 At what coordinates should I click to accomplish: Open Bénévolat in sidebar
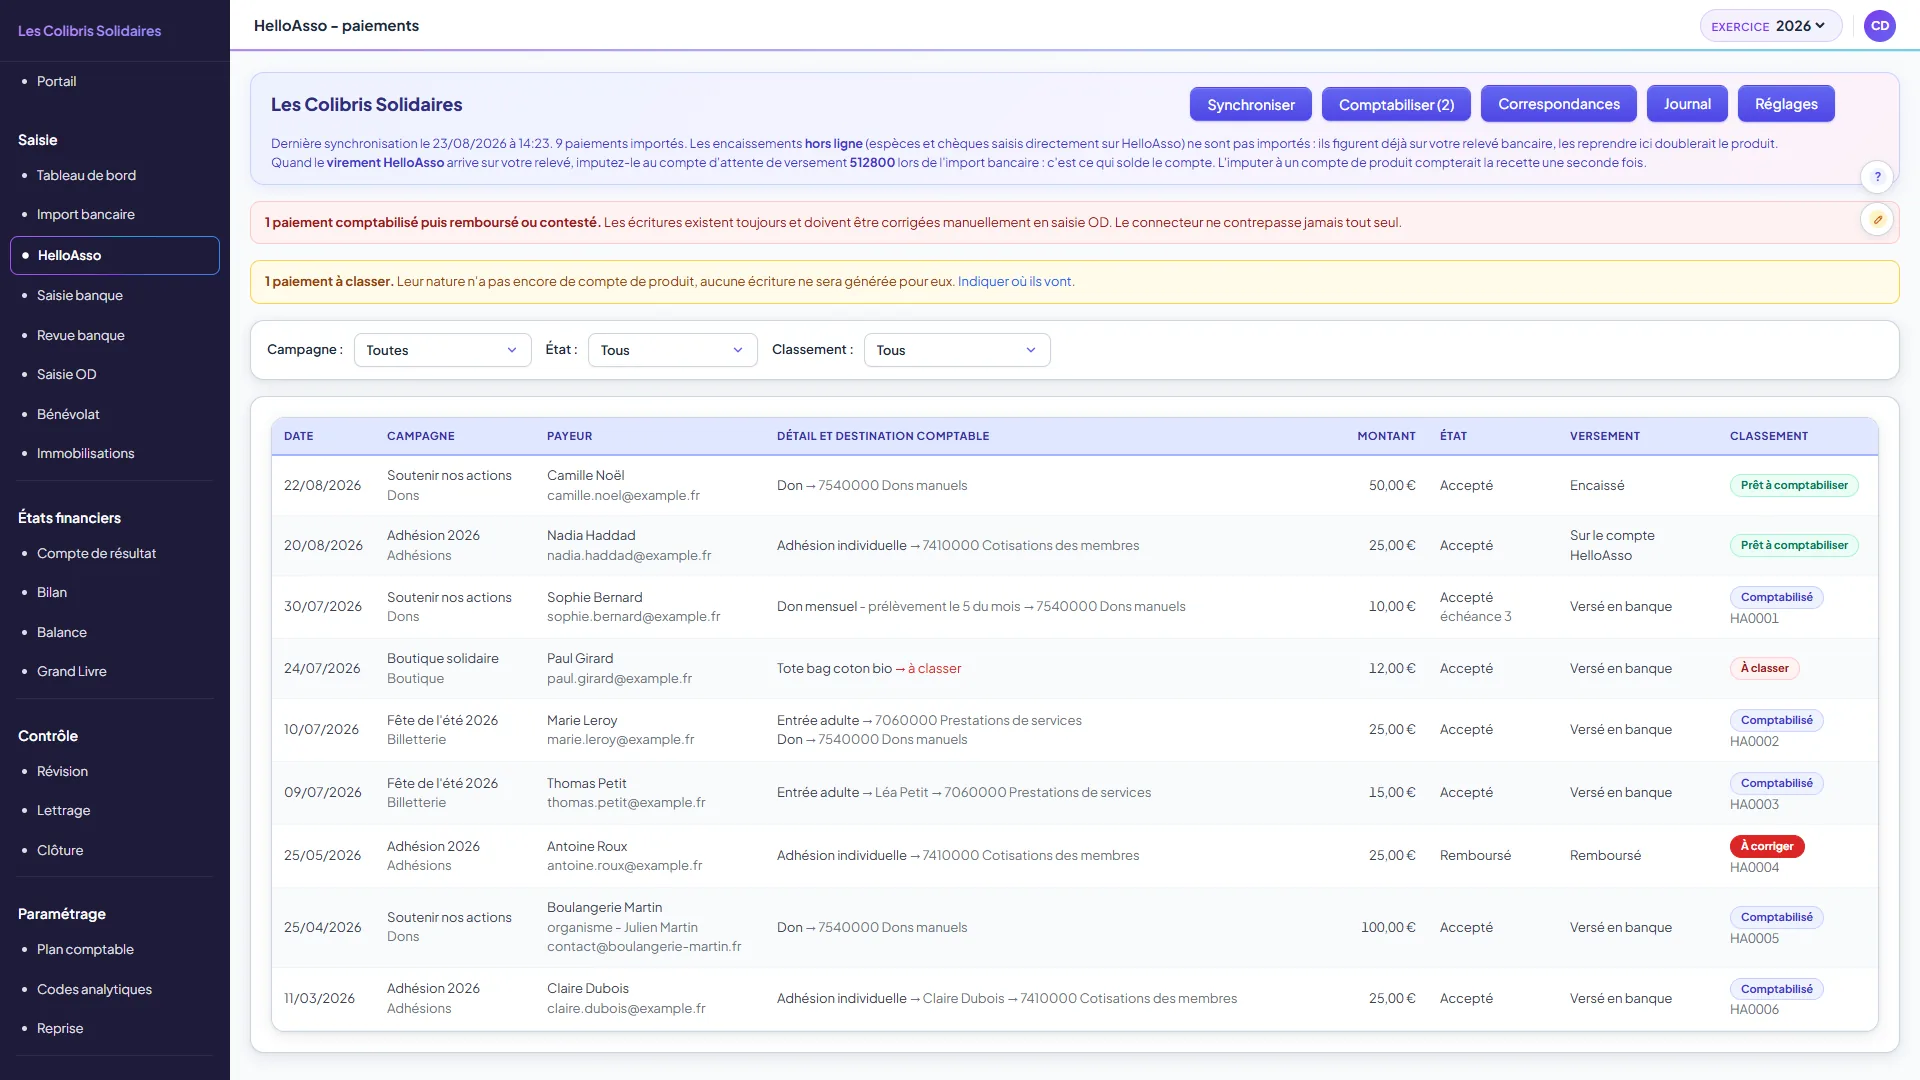click(x=68, y=414)
